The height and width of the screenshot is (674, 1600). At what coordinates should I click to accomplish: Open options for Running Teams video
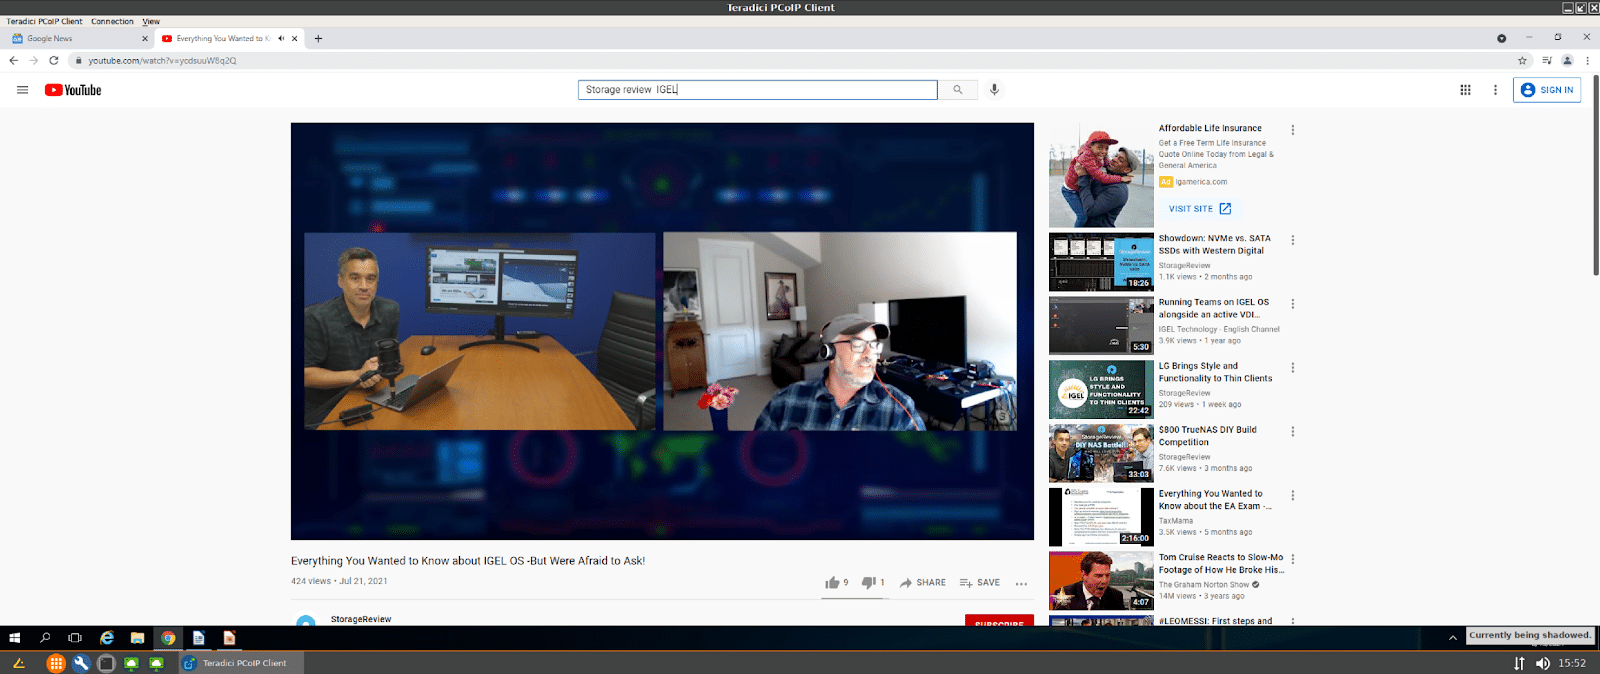tap(1293, 304)
